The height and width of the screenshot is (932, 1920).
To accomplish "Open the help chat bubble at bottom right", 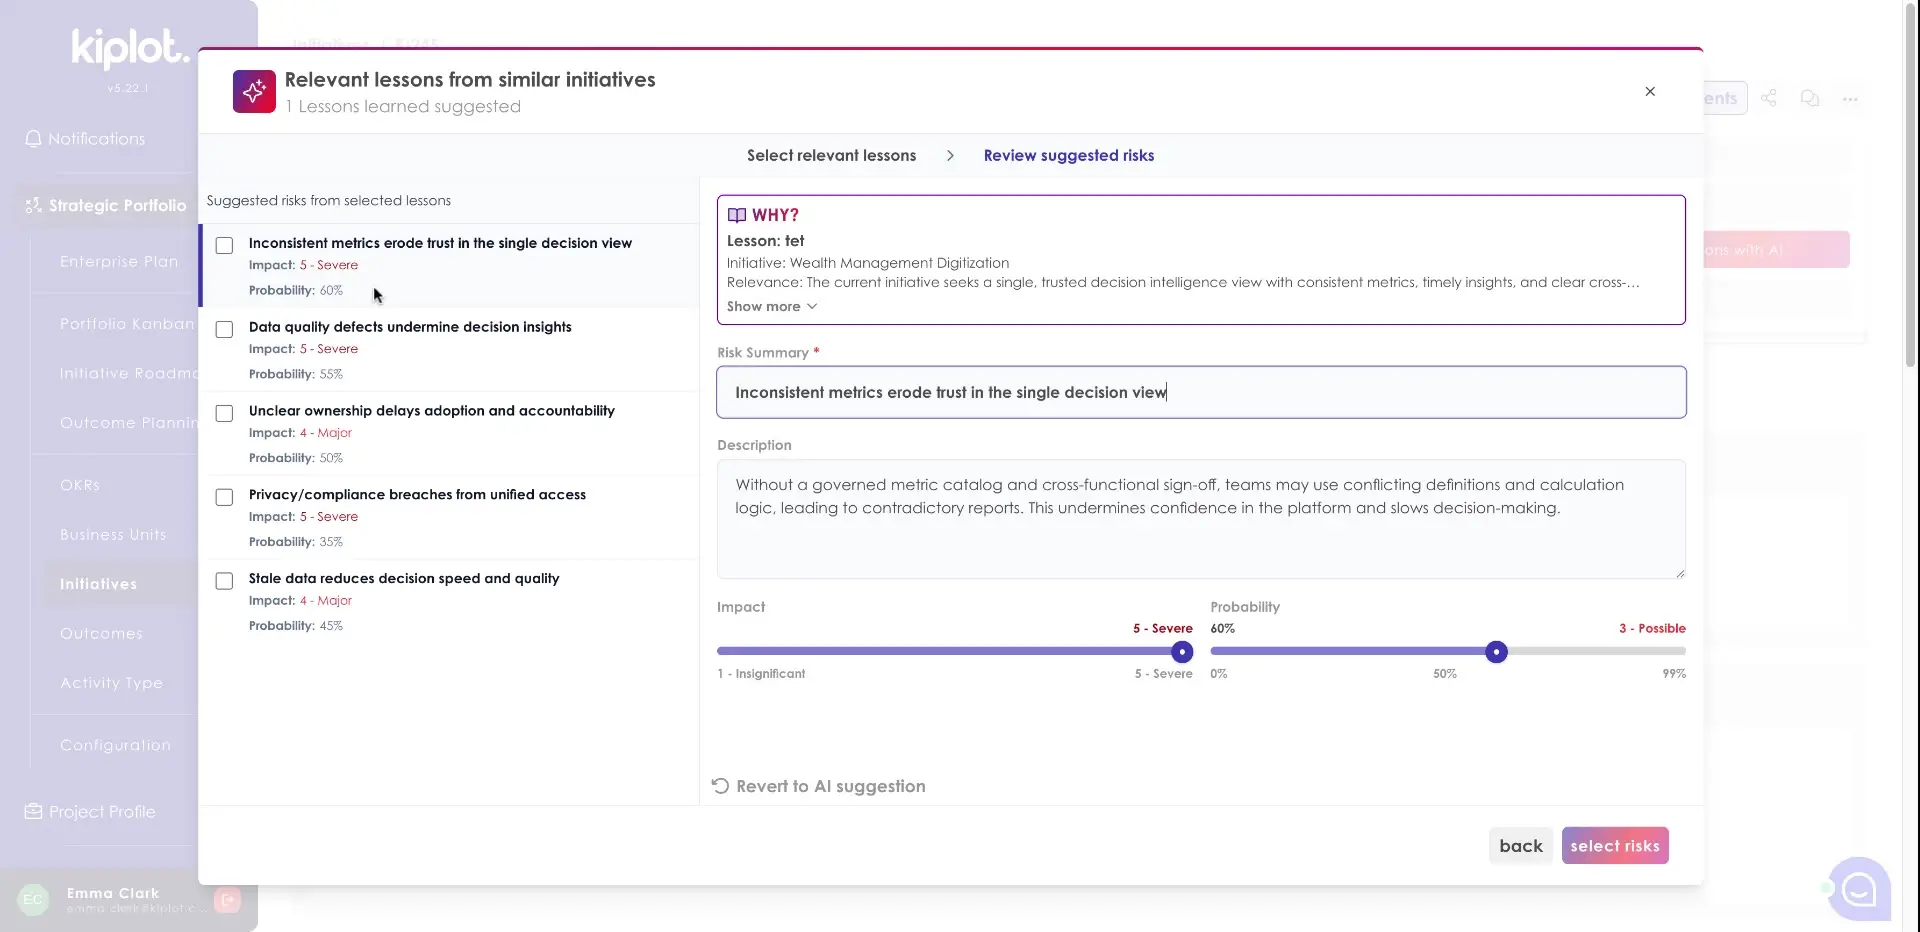I will click(1858, 889).
